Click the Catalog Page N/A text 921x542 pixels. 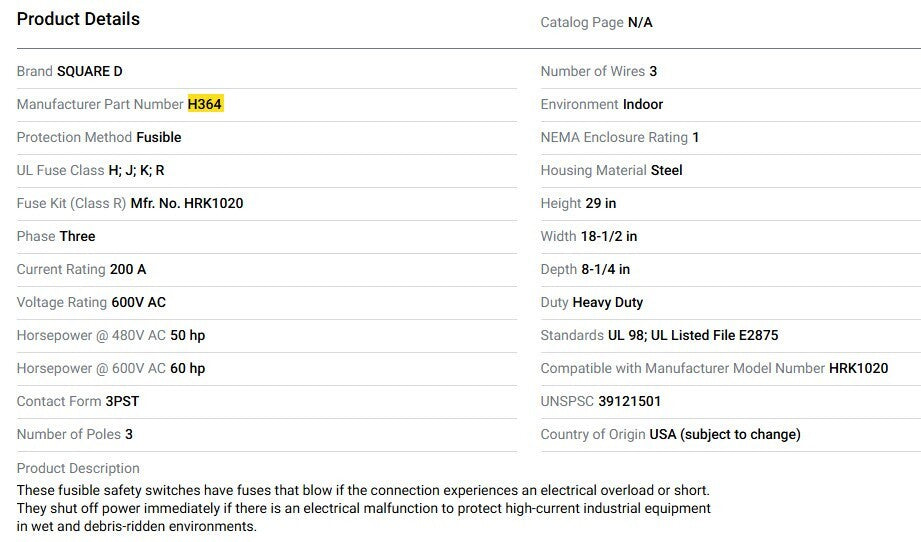(x=596, y=22)
